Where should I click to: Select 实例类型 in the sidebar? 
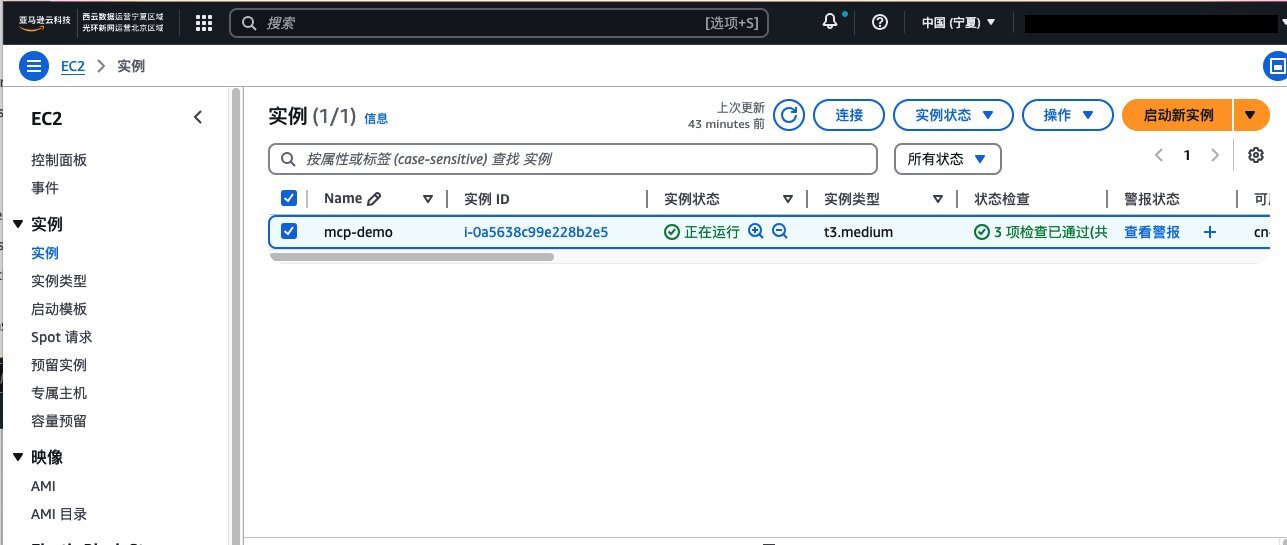pyautogui.click(x=59, y=281)
